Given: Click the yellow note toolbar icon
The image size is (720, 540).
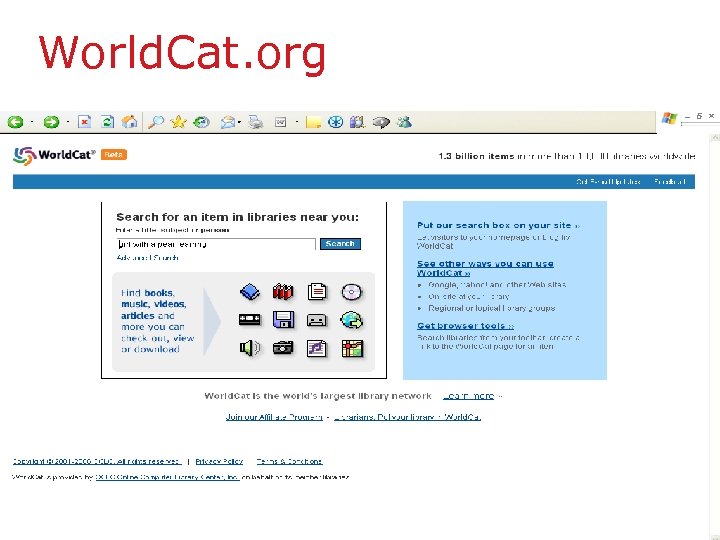Looking at the screenshot, I should (313, 122).
